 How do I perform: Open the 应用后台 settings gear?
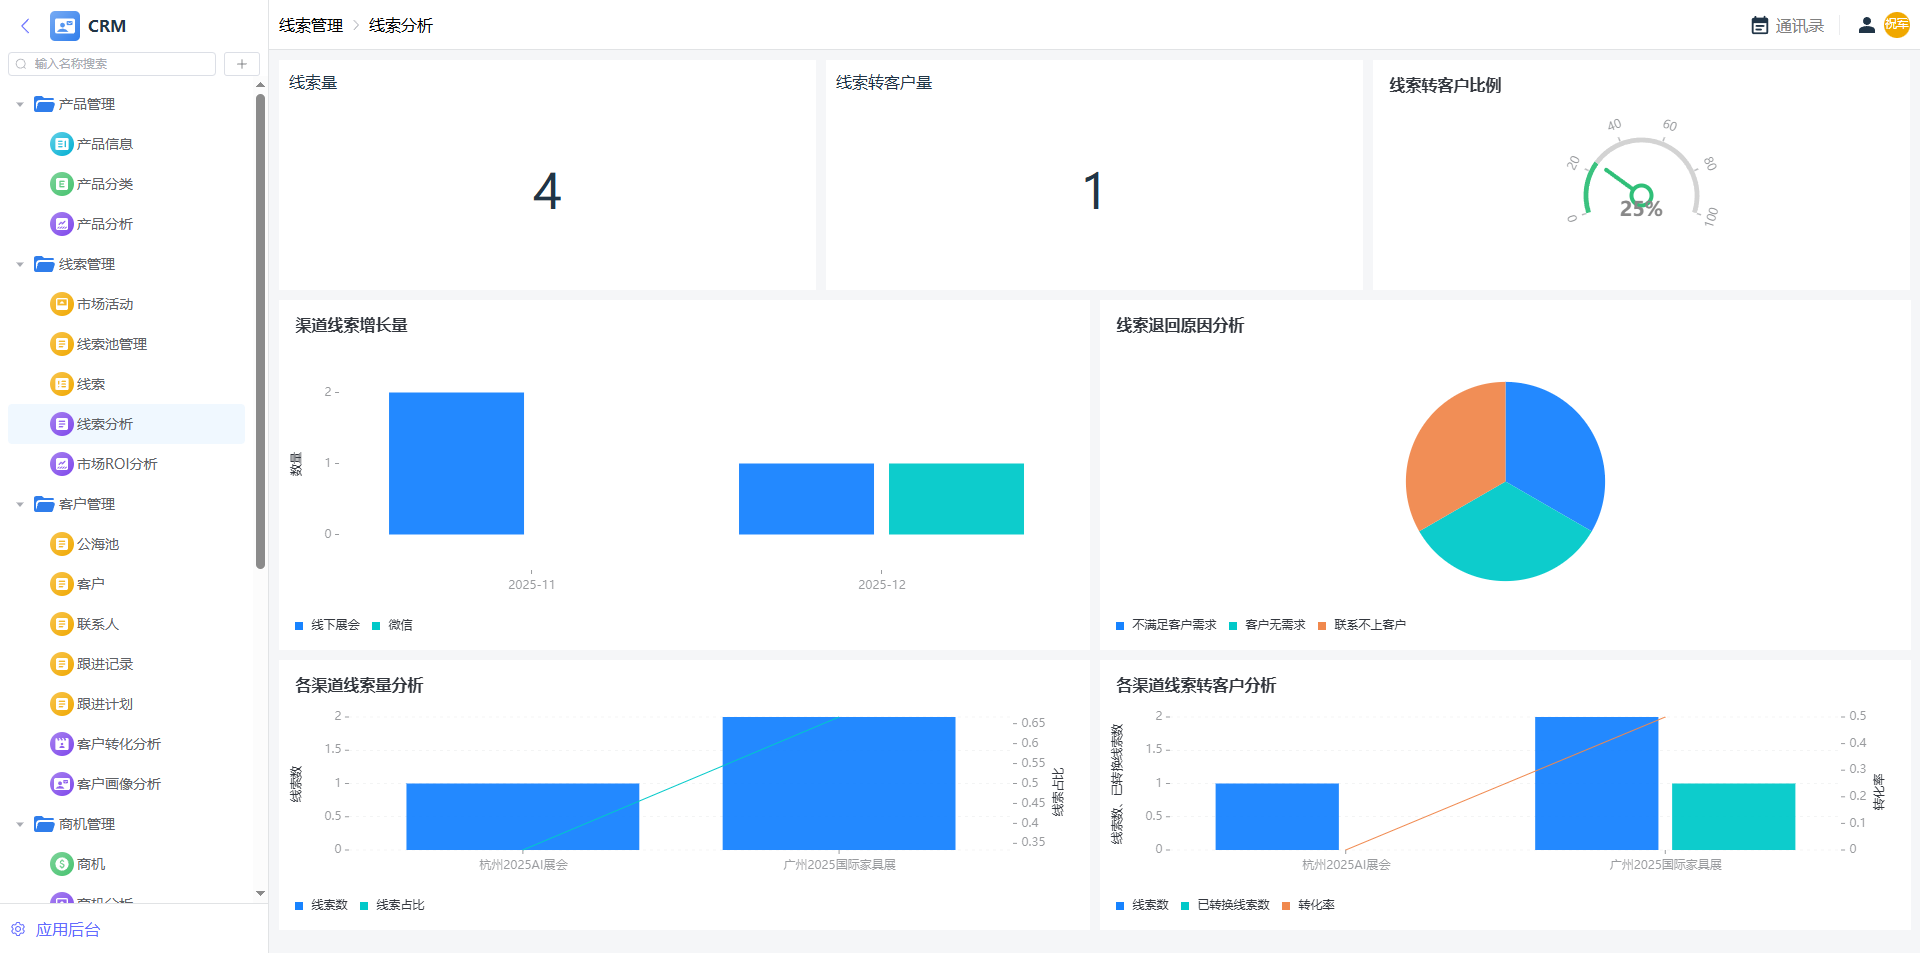click(x=18, y=929)
